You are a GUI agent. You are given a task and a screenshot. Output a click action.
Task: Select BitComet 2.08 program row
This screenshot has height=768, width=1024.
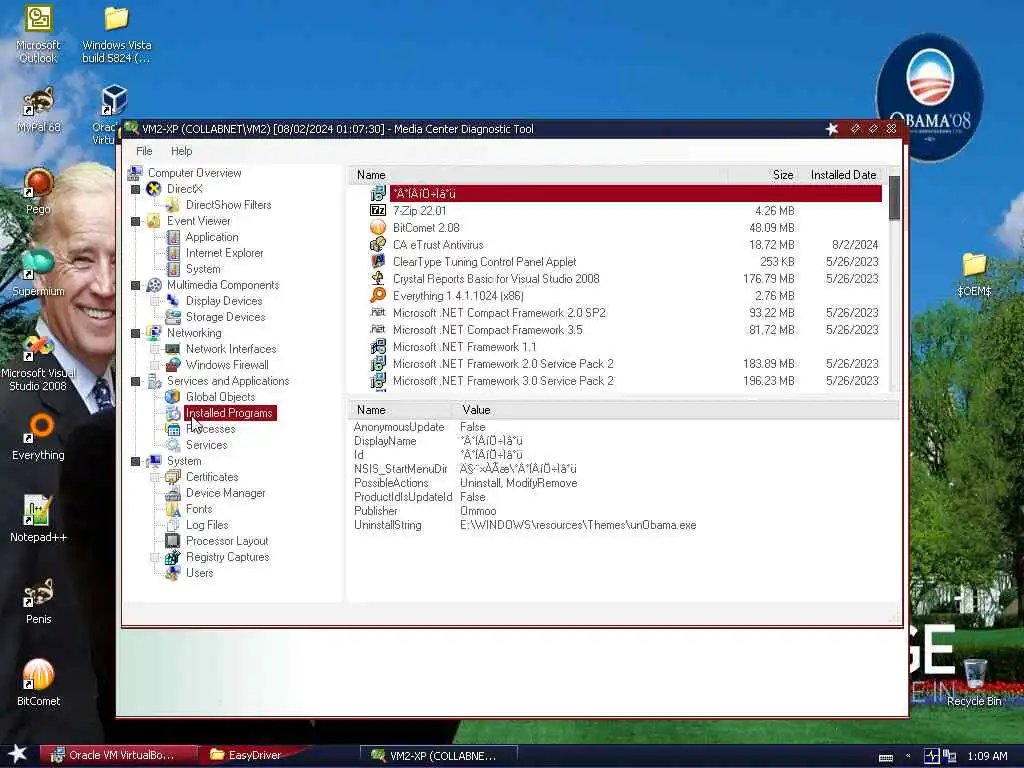click(624, 228)
